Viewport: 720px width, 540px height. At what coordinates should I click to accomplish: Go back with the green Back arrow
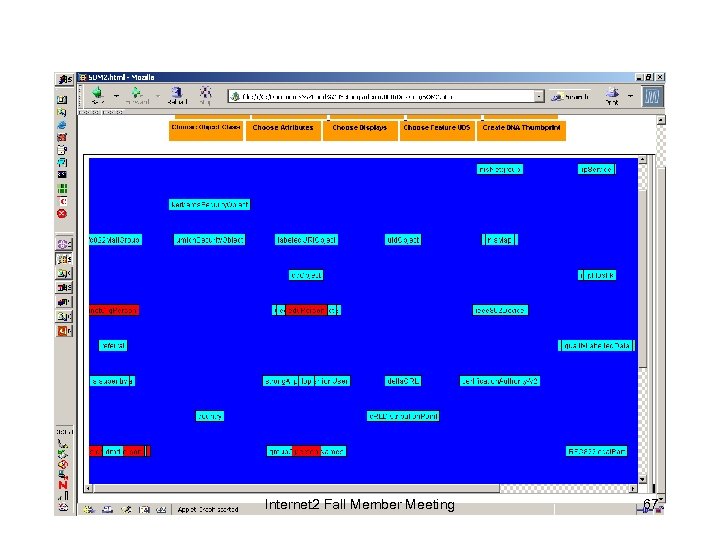pos(97,95)
